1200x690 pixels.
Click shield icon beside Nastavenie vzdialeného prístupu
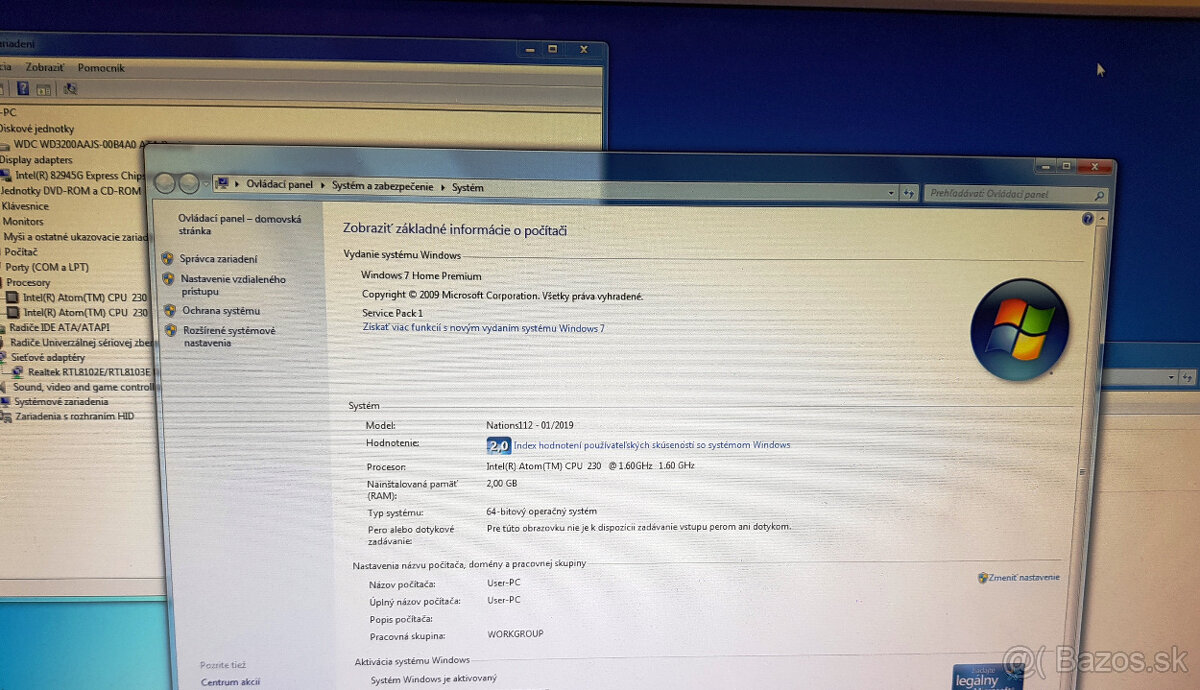168,280
